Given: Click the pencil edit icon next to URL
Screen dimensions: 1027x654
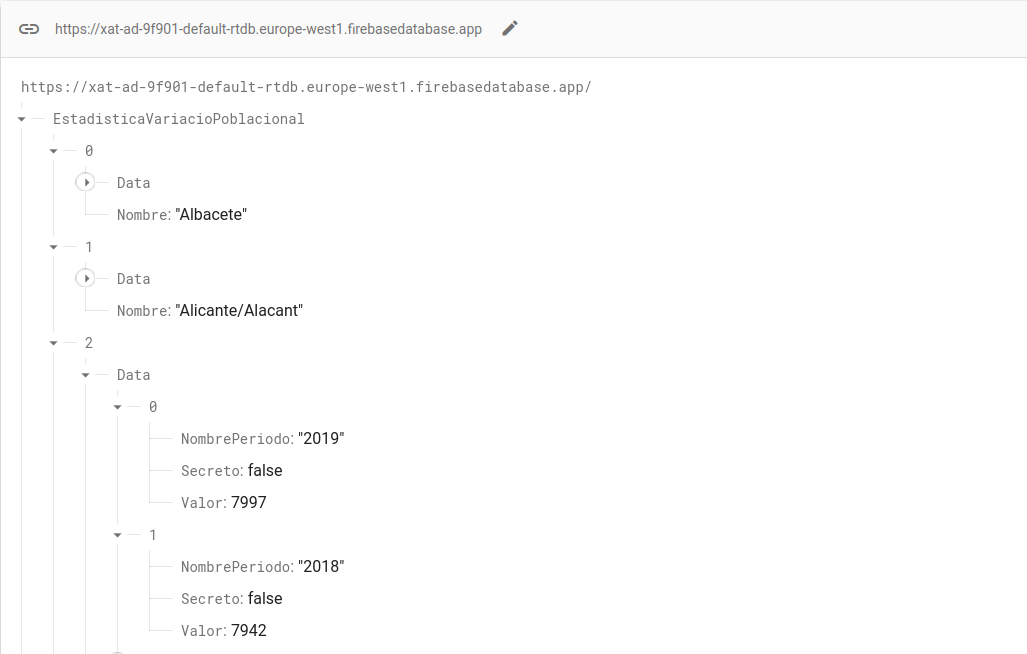Looking at the screenshot, I should click(510, 29).
